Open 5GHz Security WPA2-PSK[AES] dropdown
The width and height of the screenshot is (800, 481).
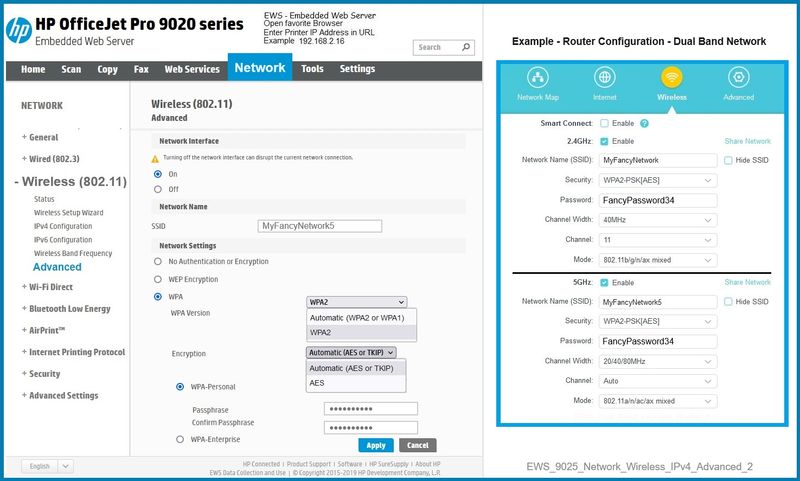658,321
